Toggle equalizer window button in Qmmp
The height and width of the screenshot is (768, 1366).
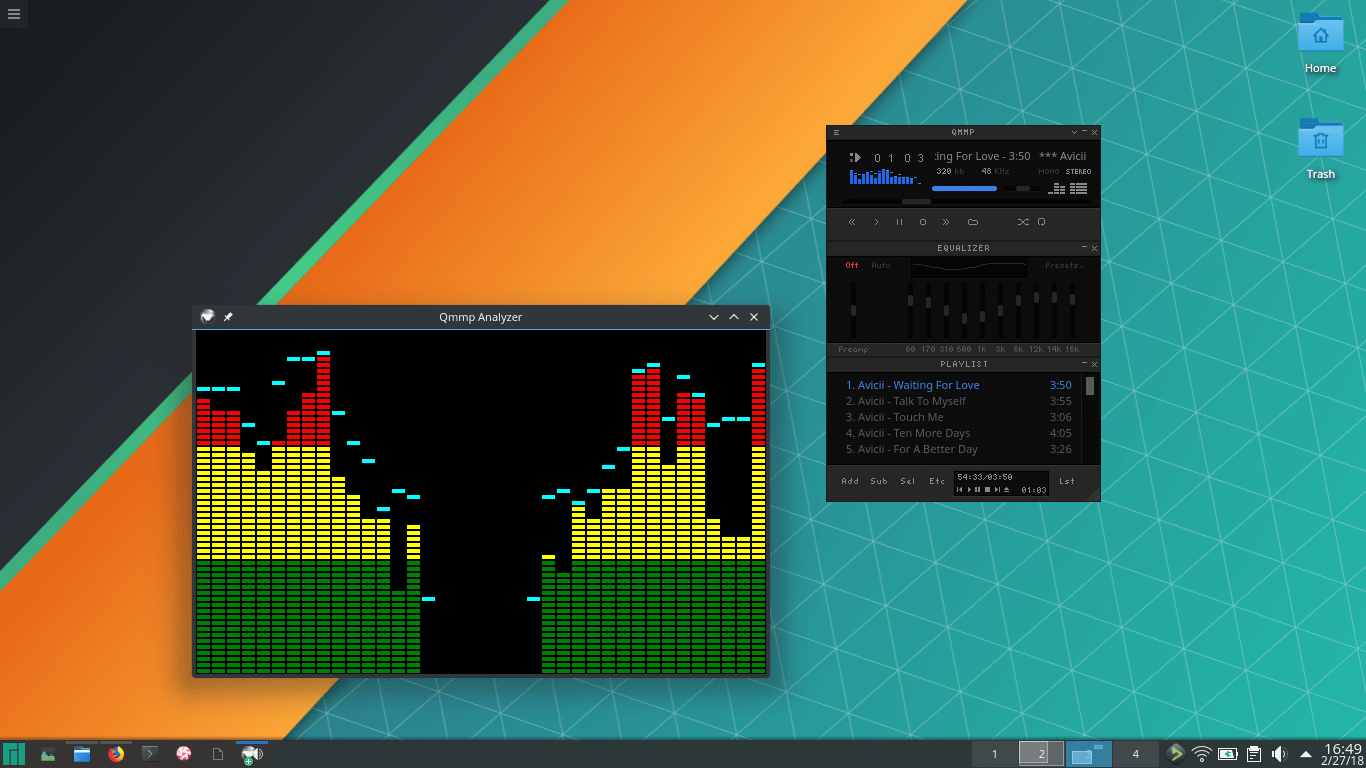[x=1057, y=188]
